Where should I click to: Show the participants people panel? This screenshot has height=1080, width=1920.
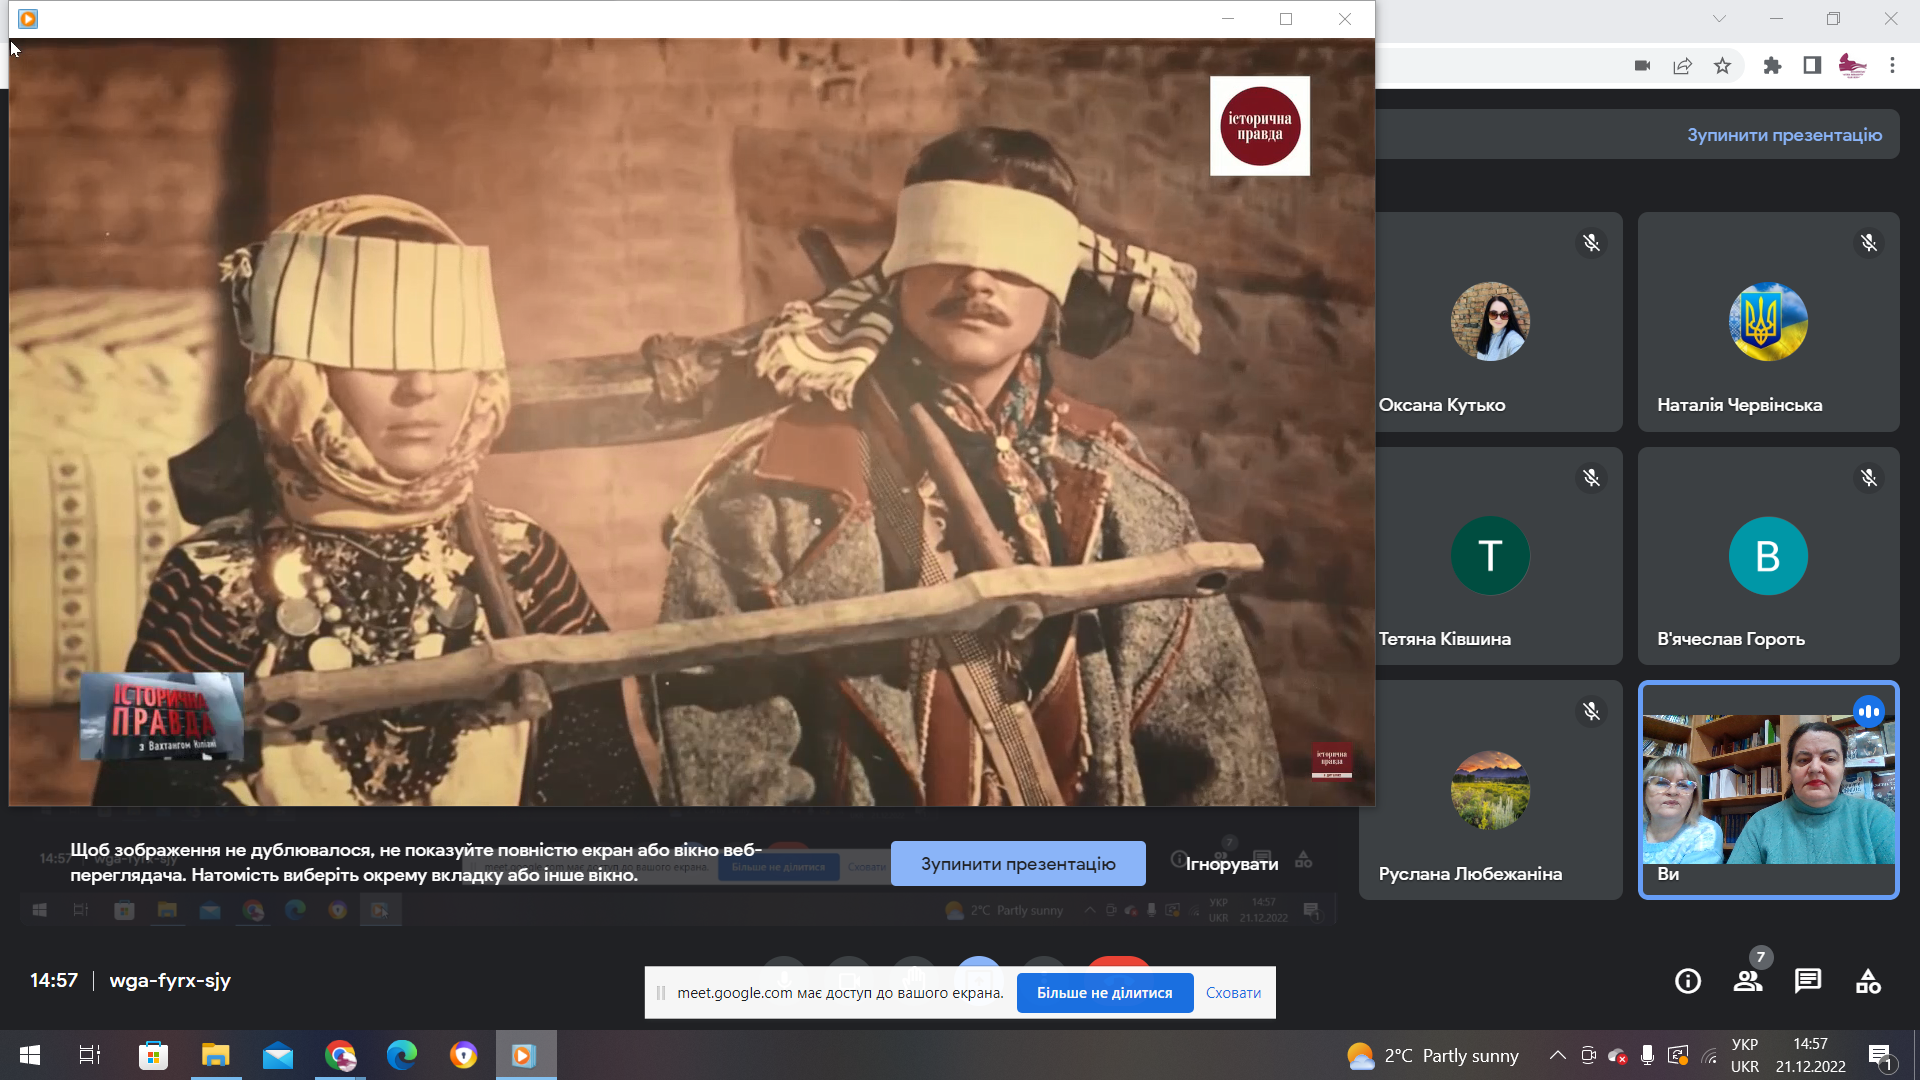tap(1748, 981)
